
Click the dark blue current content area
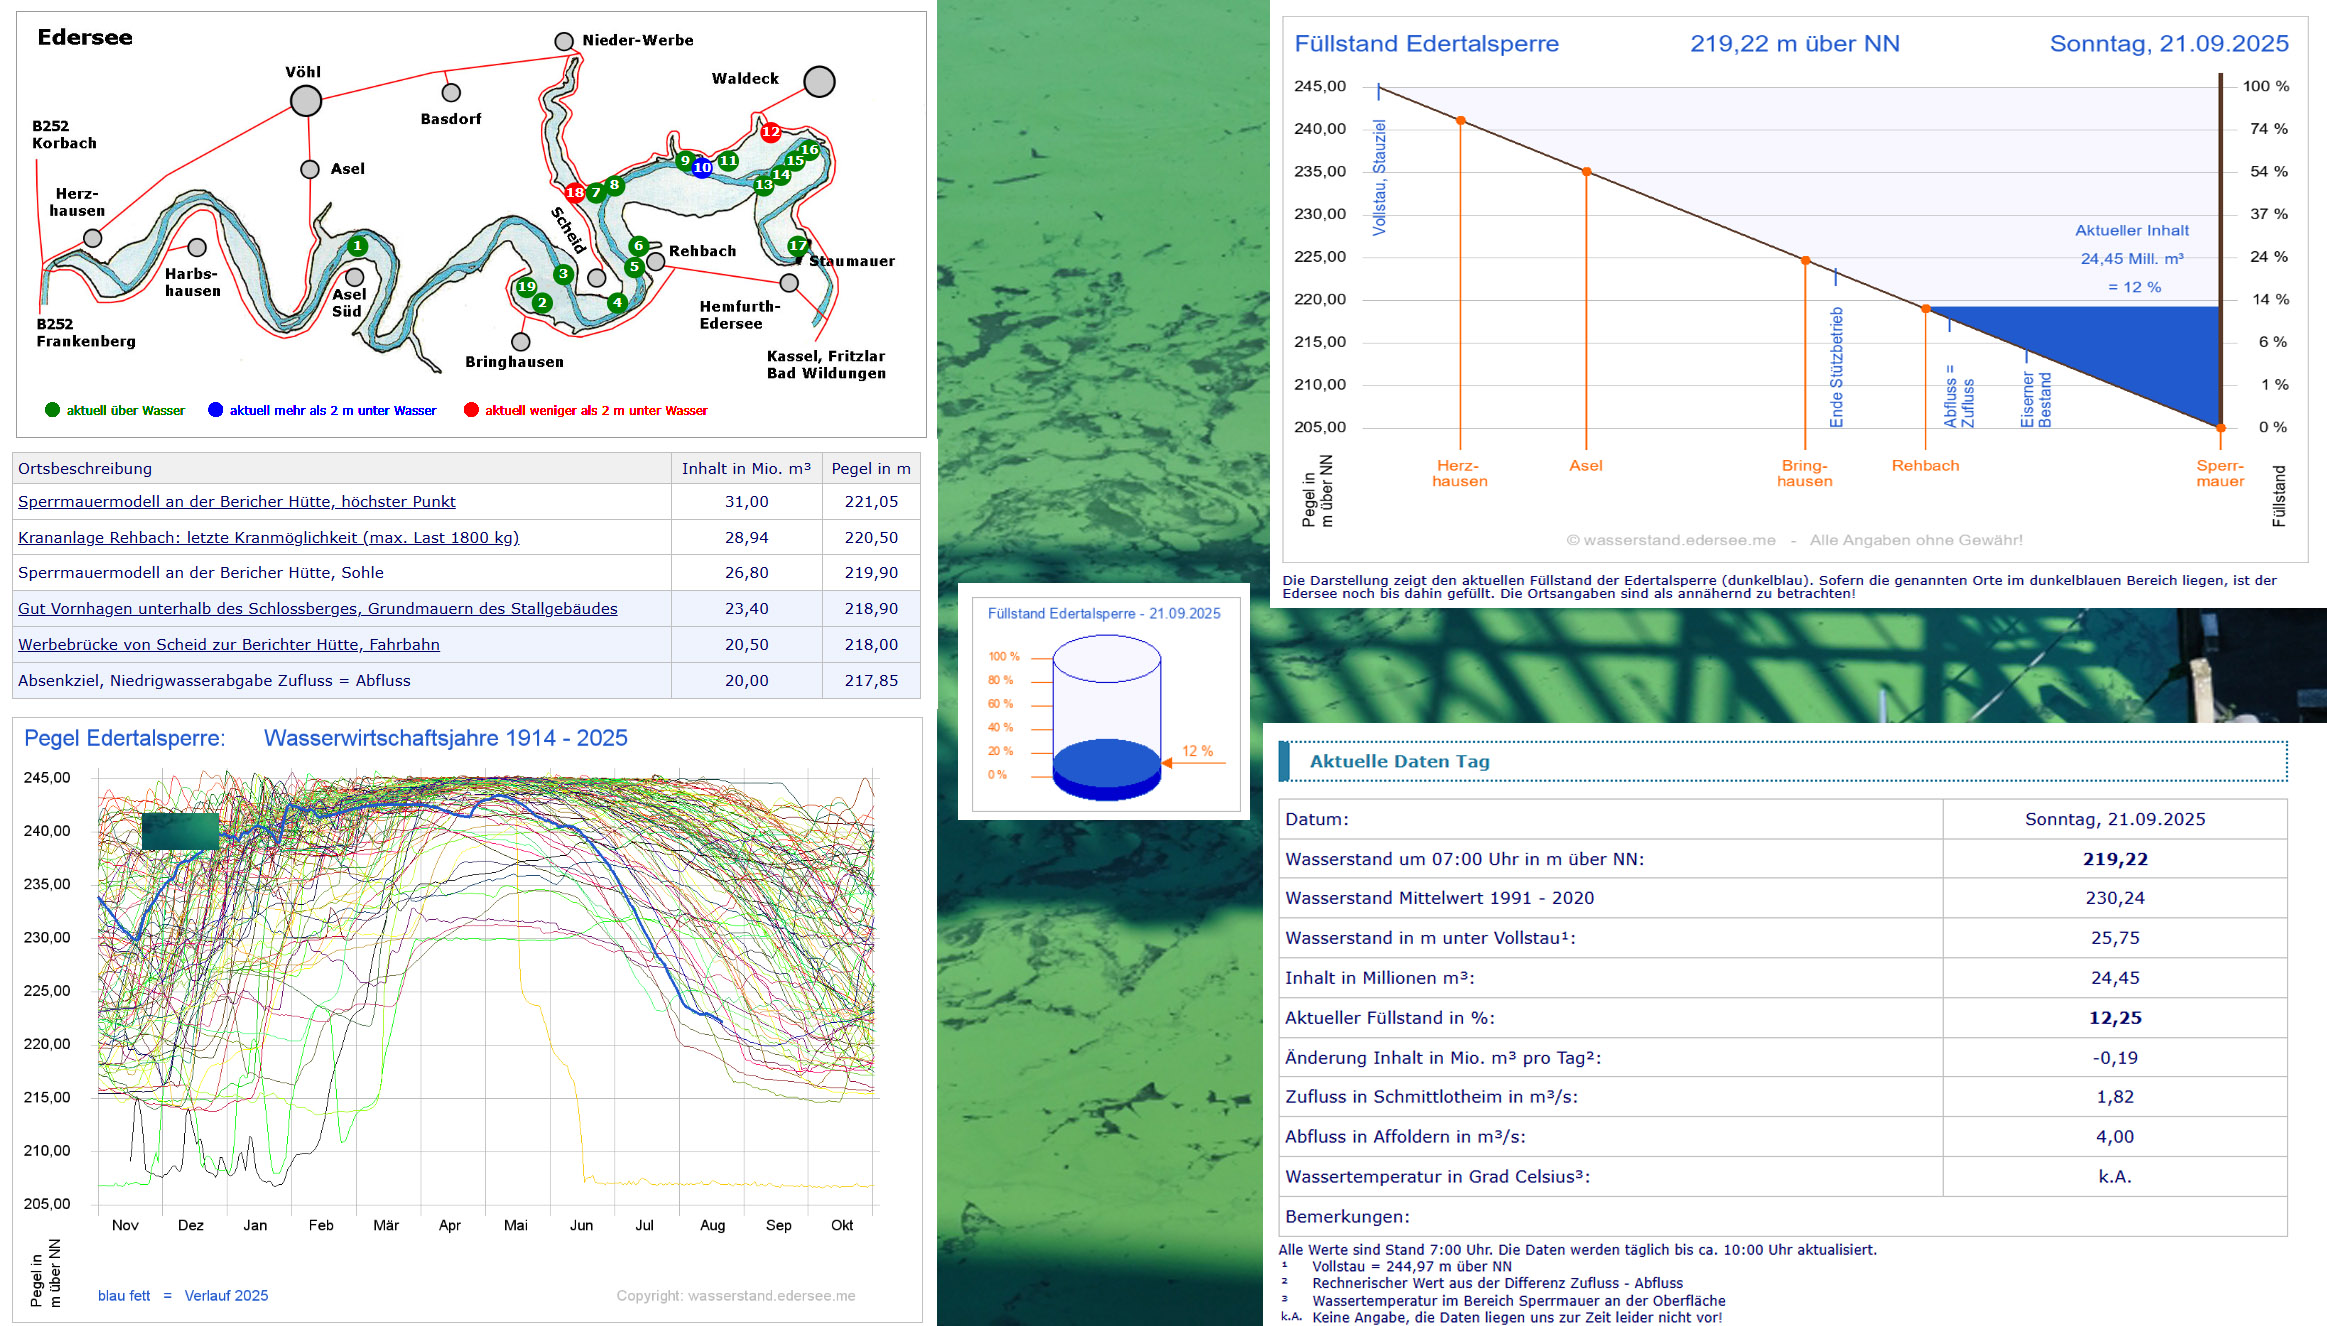click(x=2140, y=350)
